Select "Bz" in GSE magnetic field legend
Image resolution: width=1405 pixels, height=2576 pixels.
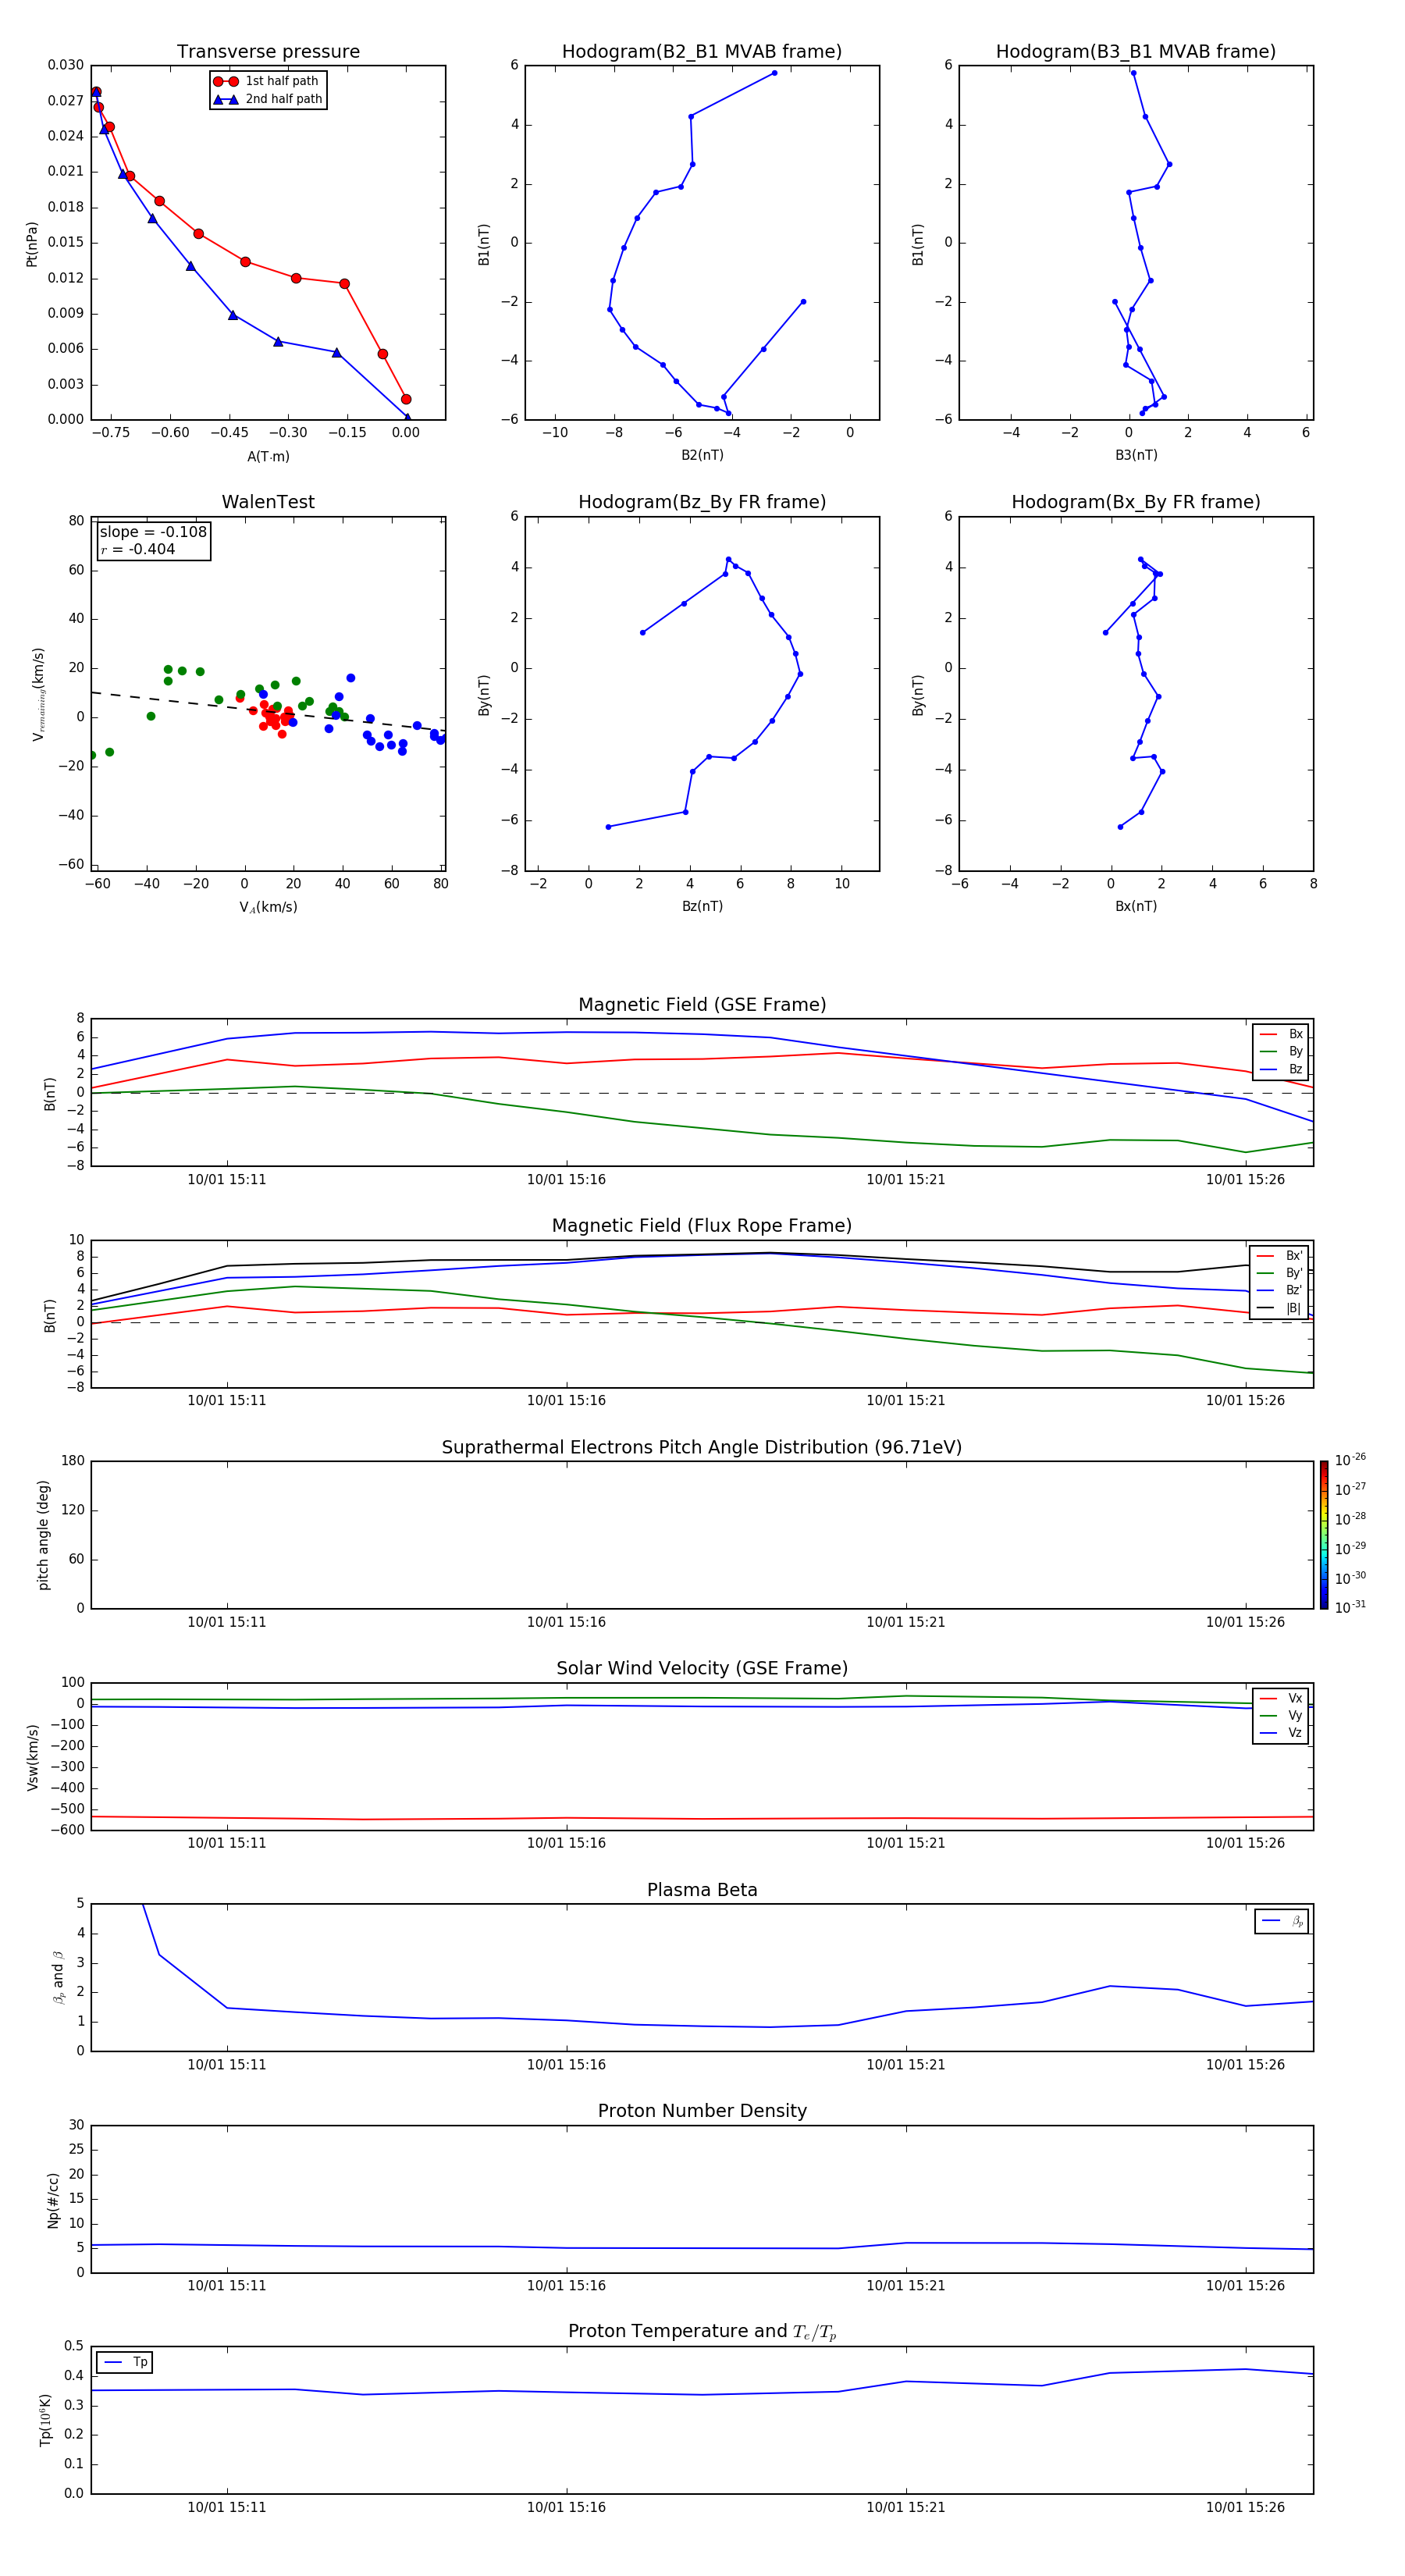coord(1281,1069)
